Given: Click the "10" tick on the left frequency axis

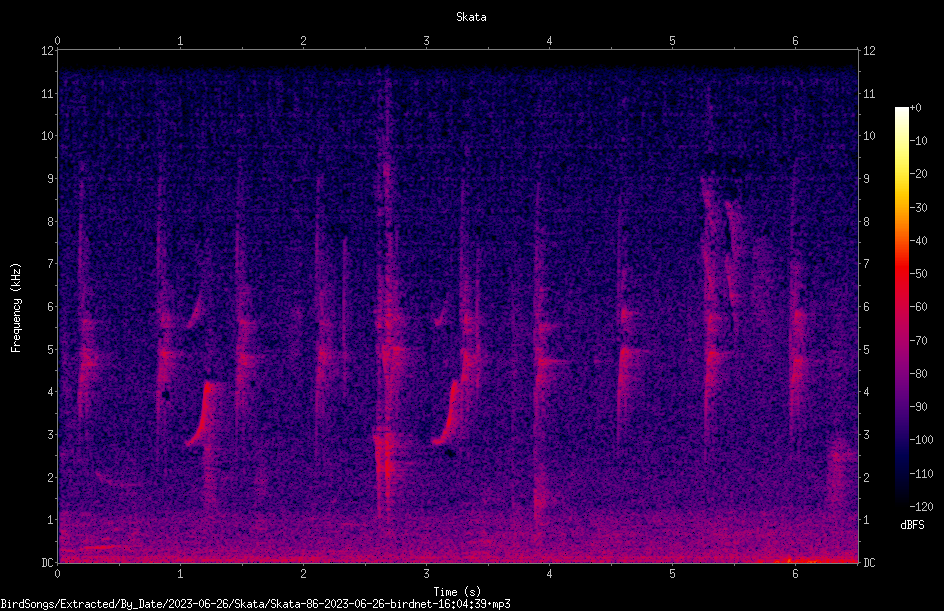Looking at the screenshot, I should 48,136.
